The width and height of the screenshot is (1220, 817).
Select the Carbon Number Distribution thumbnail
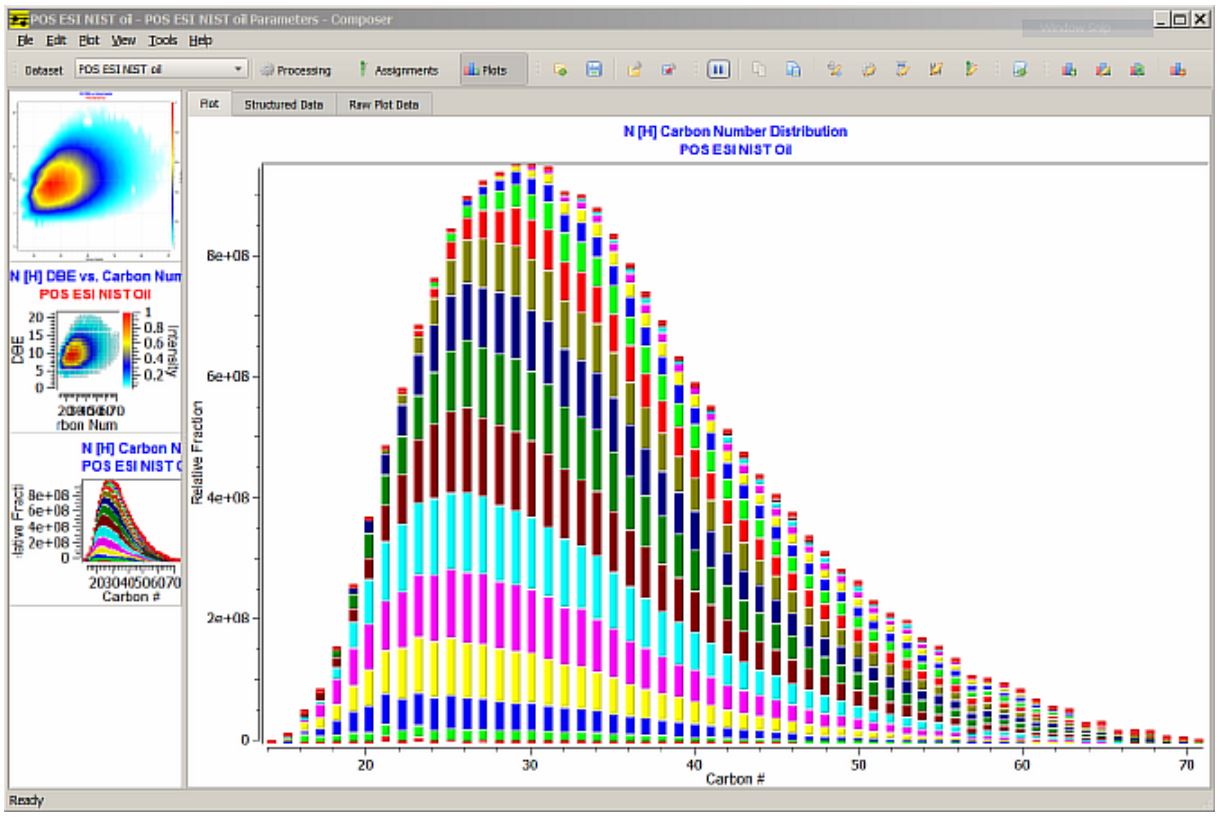(94, 520)
